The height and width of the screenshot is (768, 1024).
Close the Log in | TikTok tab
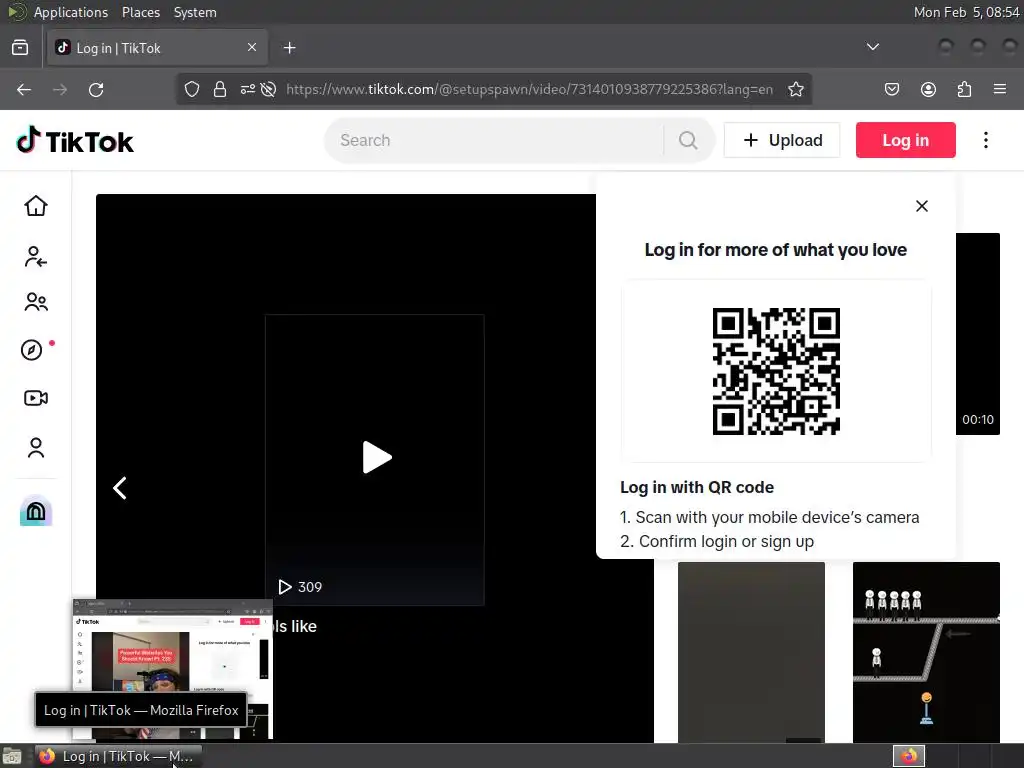(x=252, y=47)
